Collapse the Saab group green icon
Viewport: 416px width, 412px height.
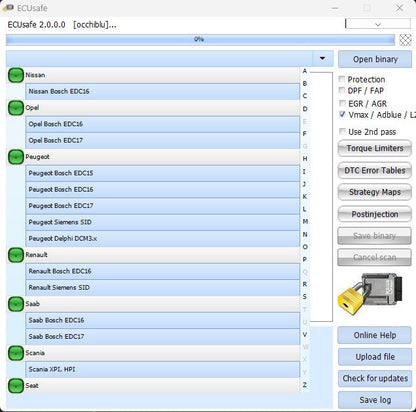point(15,304)
